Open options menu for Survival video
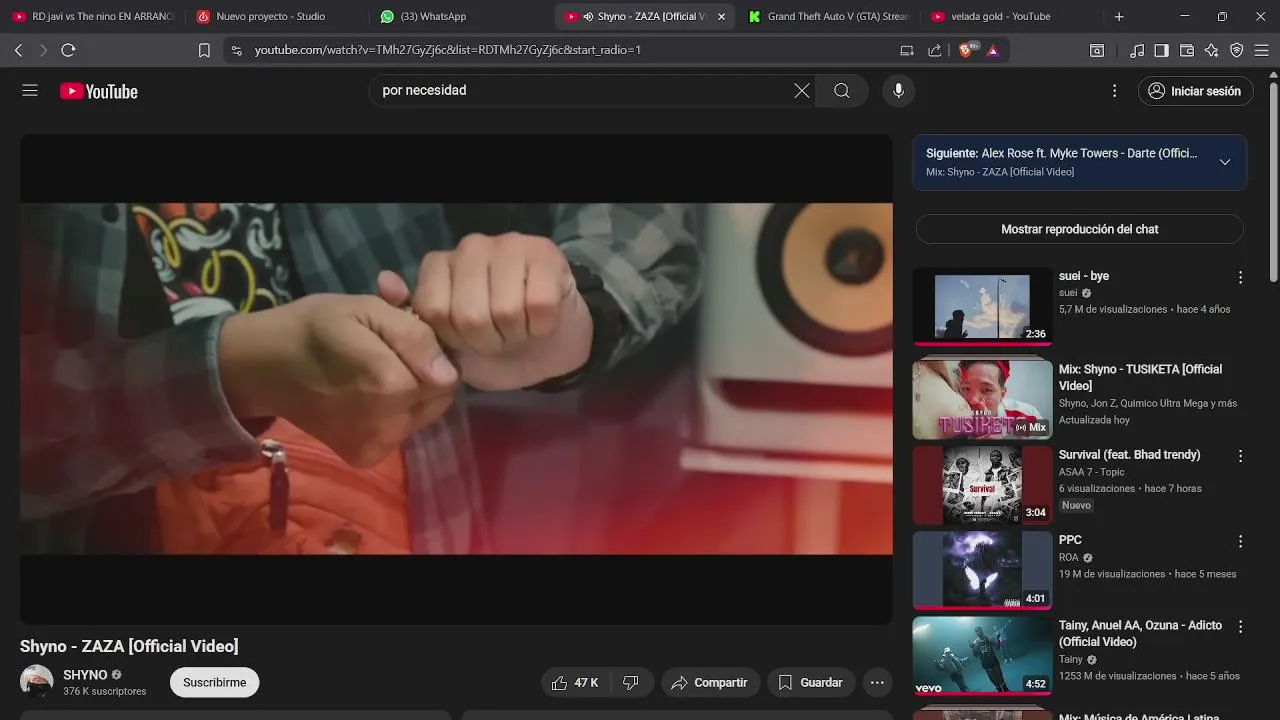Viewport: 1280px width, 720px height. (x=1241, y=455)
